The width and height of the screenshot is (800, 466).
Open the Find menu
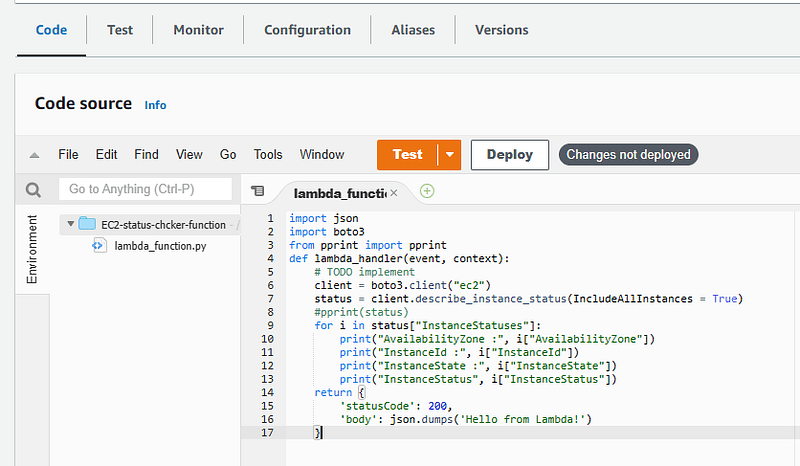pyautogui.click(x=146, y=155)
